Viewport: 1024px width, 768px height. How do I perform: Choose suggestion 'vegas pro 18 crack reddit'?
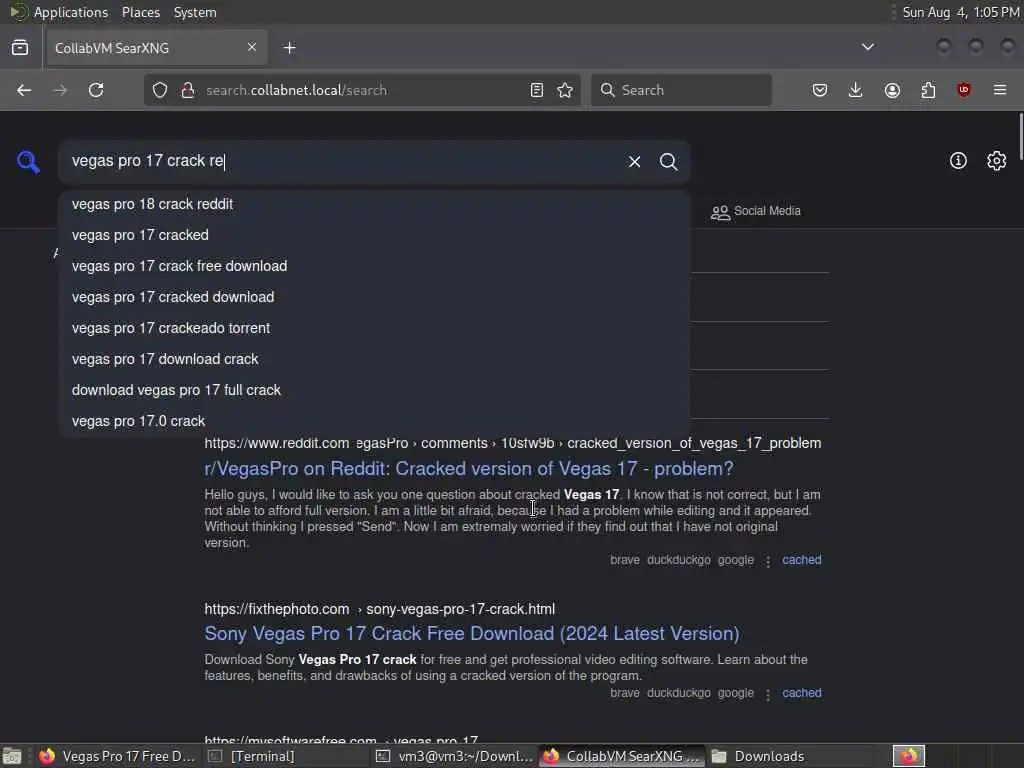(374, 204)
